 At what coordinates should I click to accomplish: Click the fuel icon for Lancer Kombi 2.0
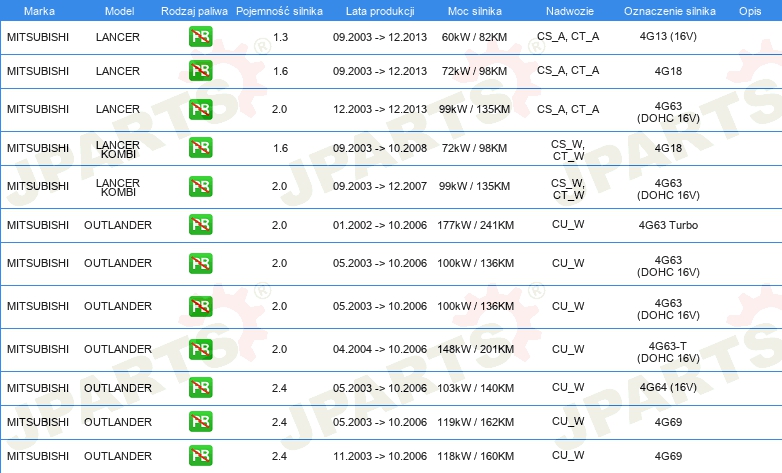click(200, 186)
